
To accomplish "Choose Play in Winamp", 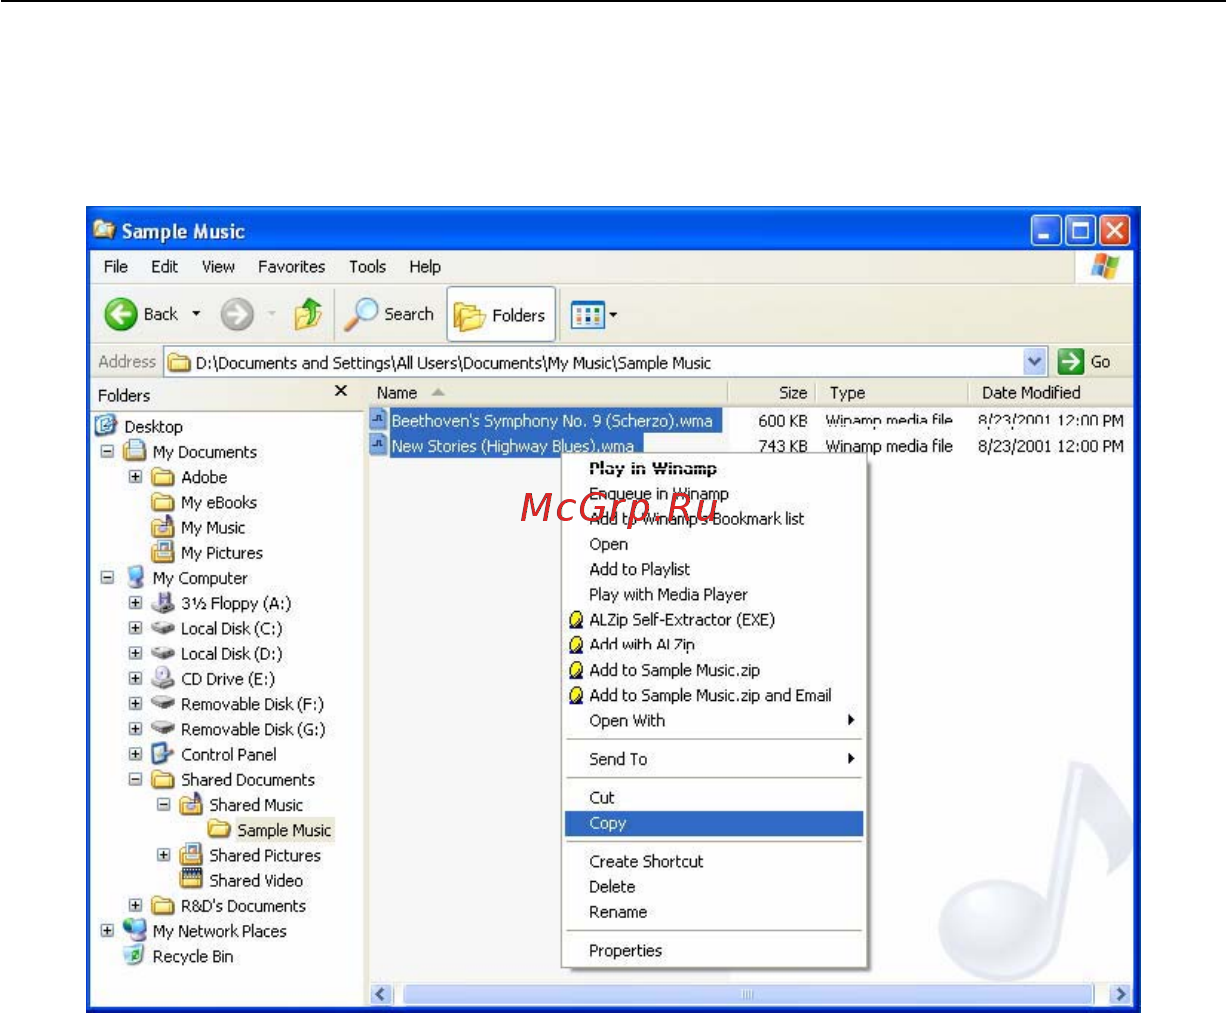I will point(653,468).
